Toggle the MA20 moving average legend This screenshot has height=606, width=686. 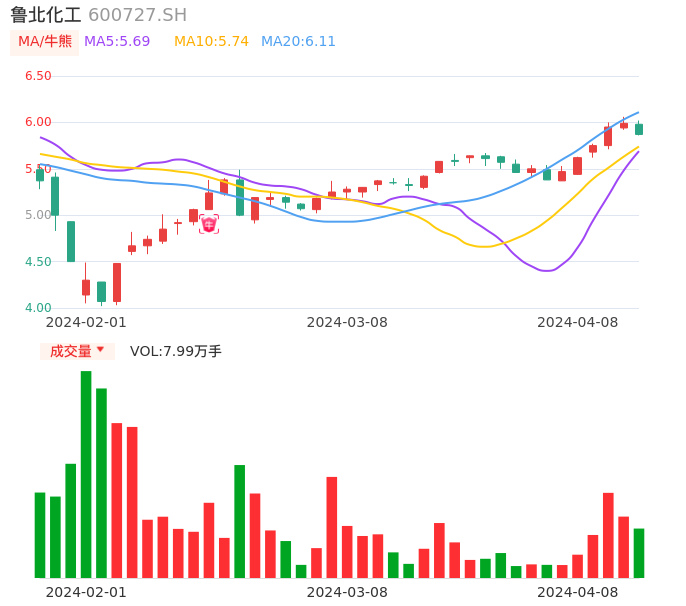pos(298,42)
